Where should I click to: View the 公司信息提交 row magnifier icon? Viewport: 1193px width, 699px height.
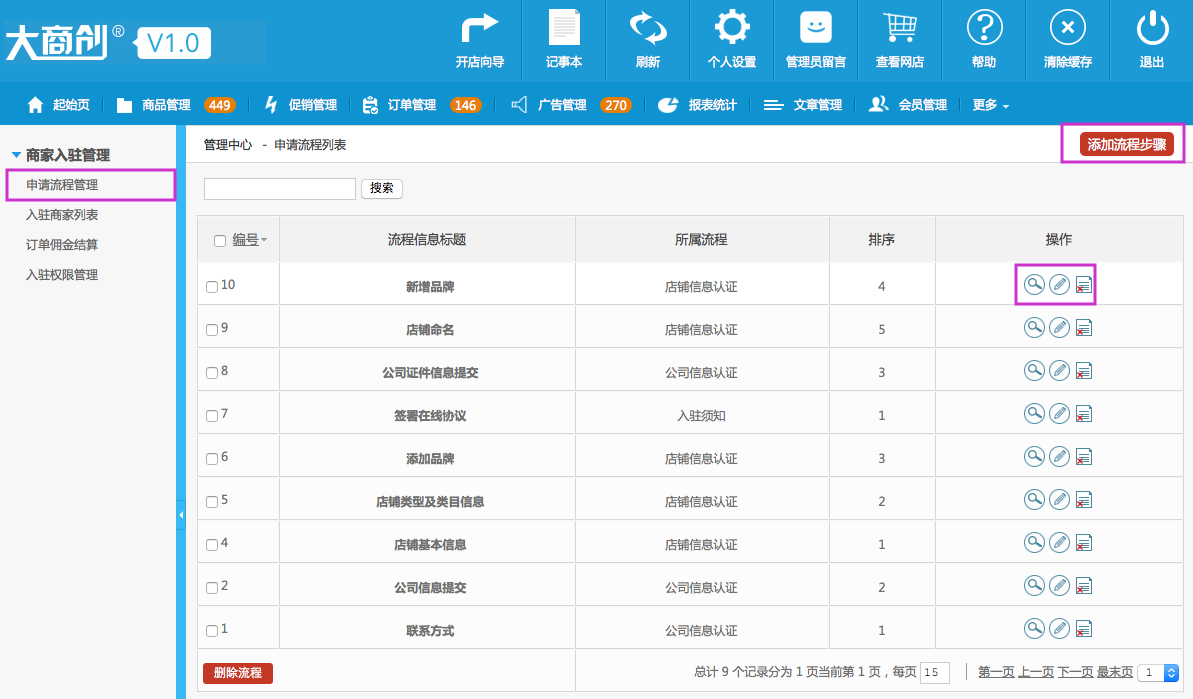pos(1034,586)
